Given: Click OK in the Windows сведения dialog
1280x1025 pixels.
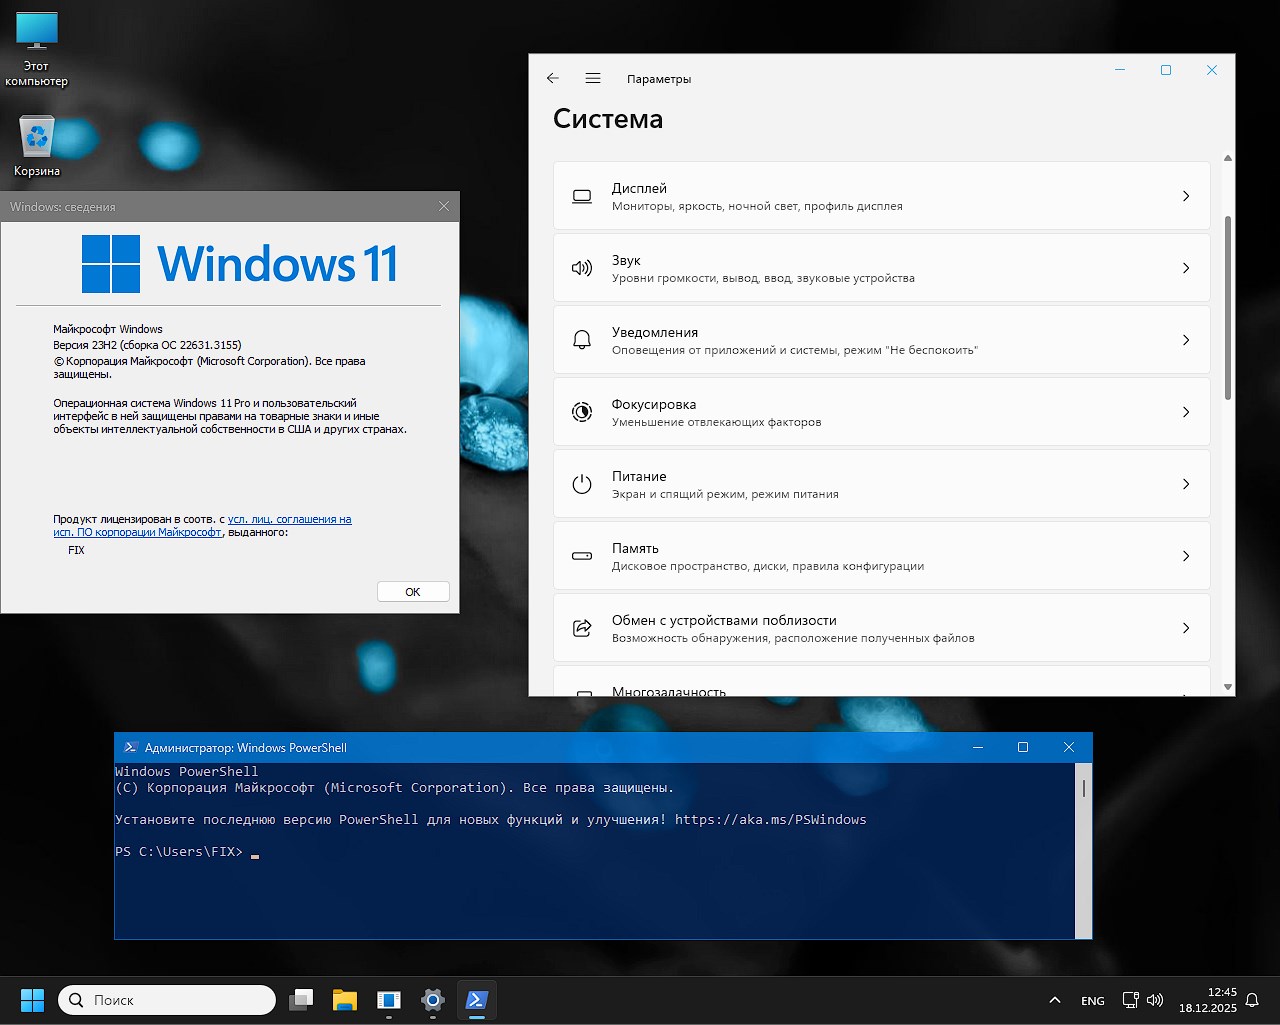Looking at the screenshot, I should pyautogui.click(x=412, y=591).
